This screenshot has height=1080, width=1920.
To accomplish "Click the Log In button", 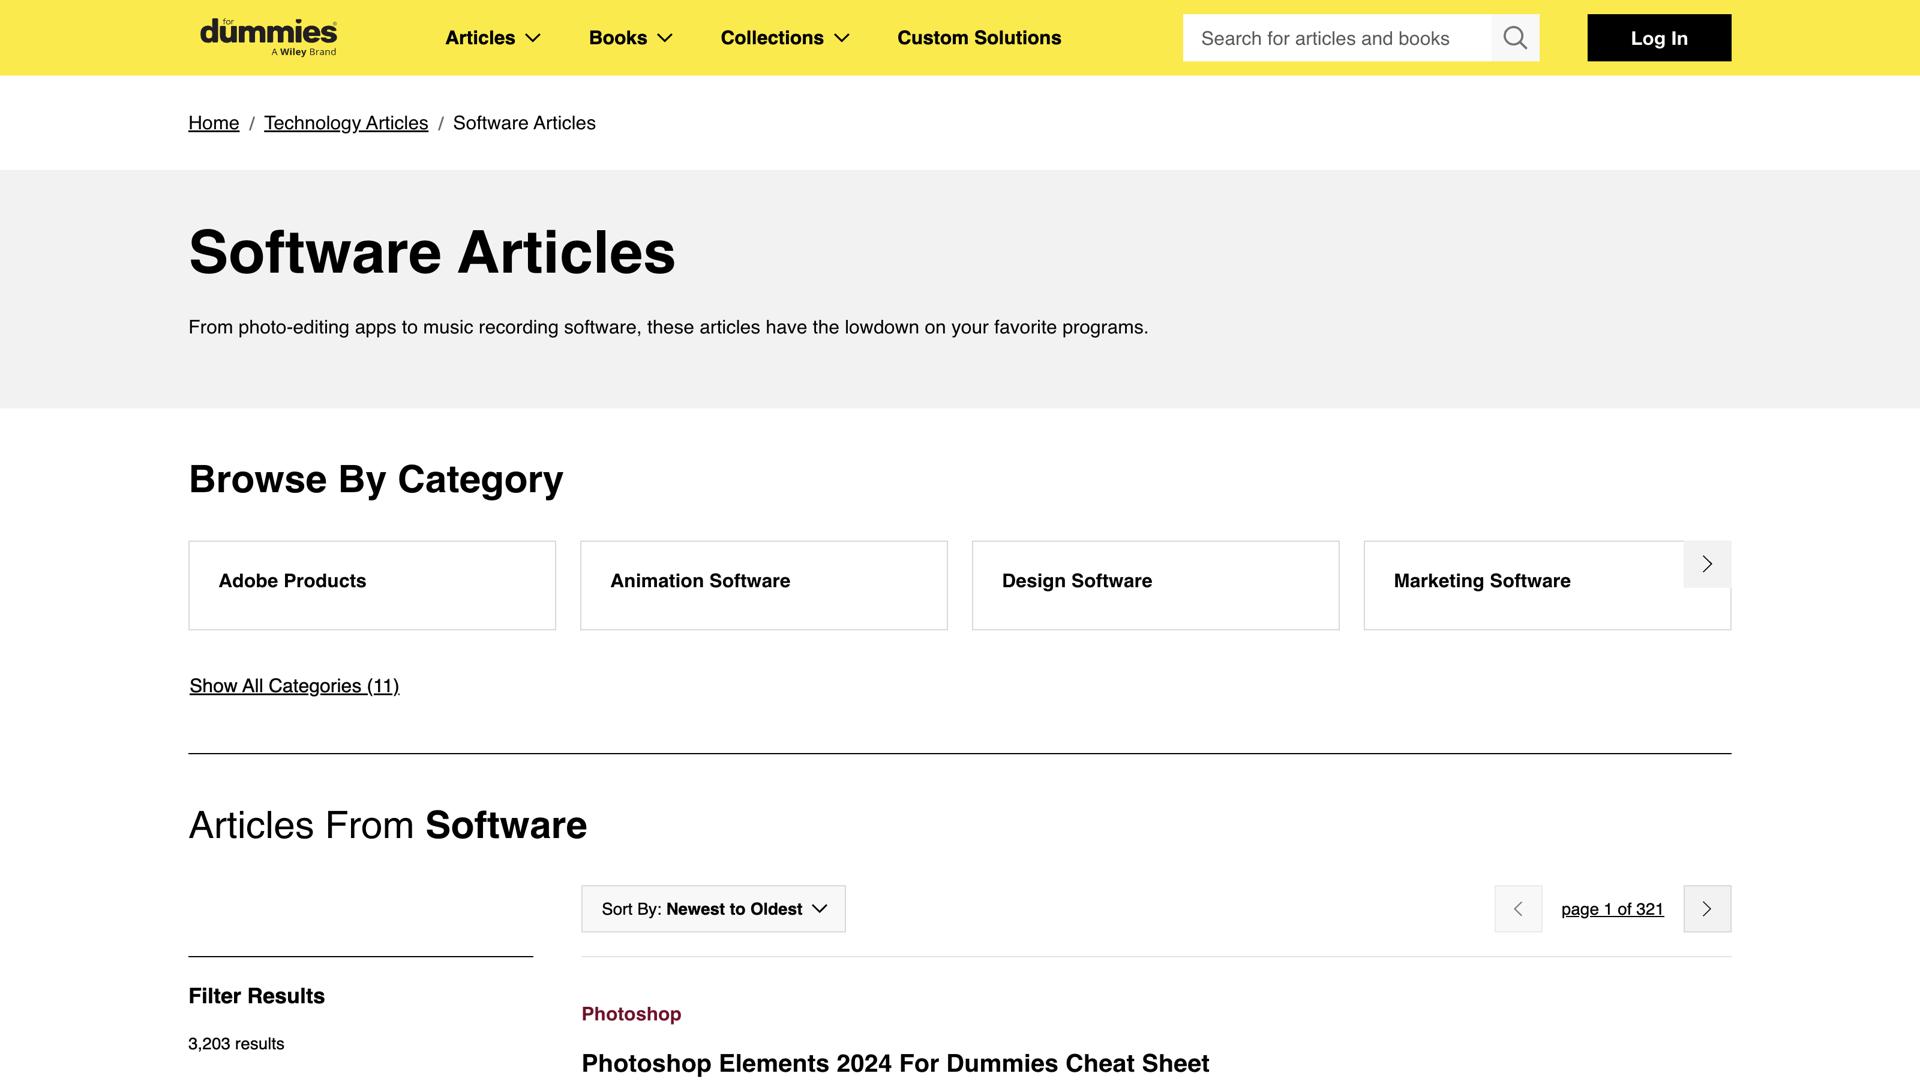I will click(1659, 38).
